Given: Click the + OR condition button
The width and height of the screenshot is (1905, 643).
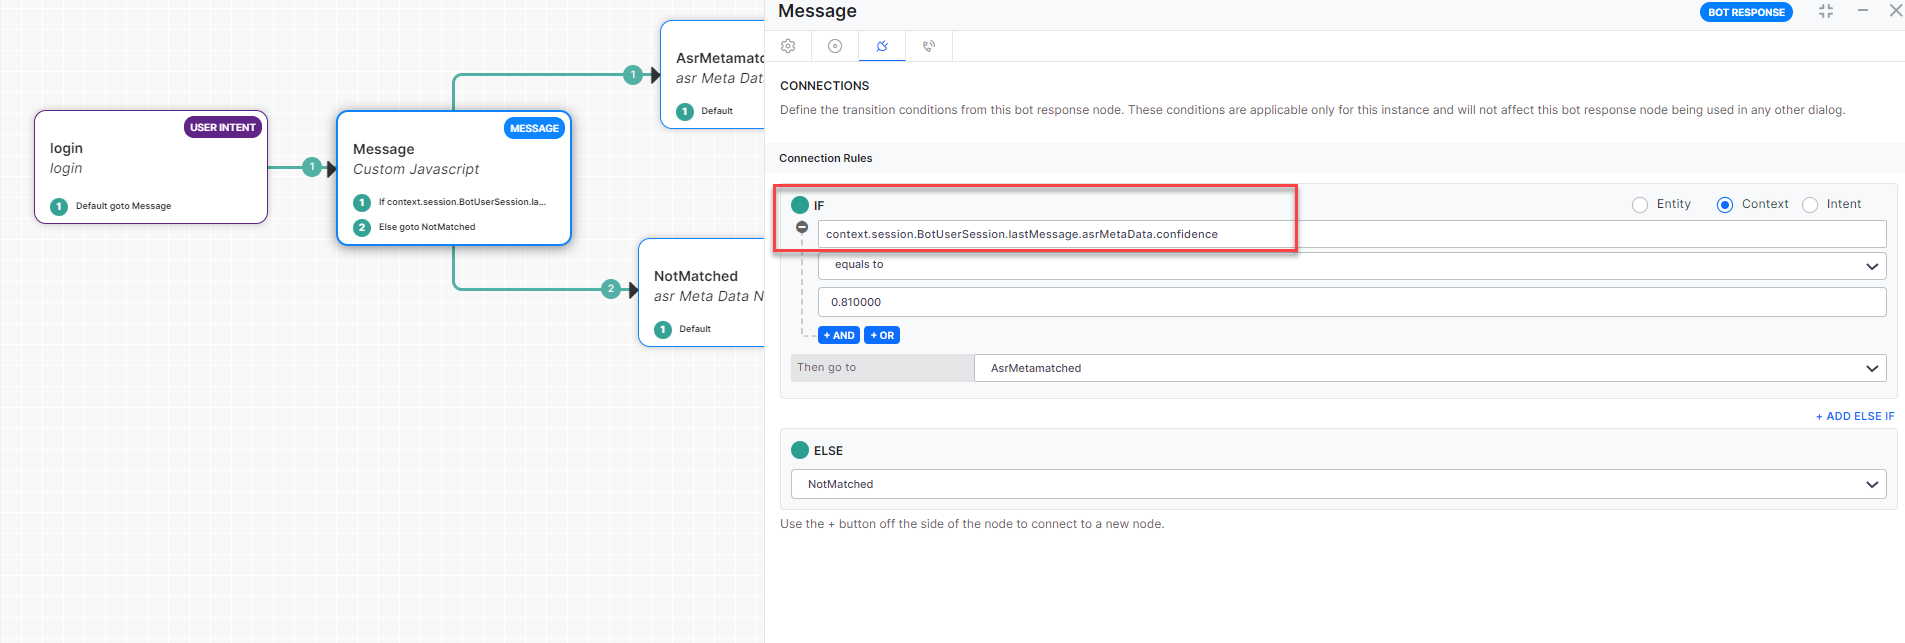Looking at the screenshot, I should [882, 336].
